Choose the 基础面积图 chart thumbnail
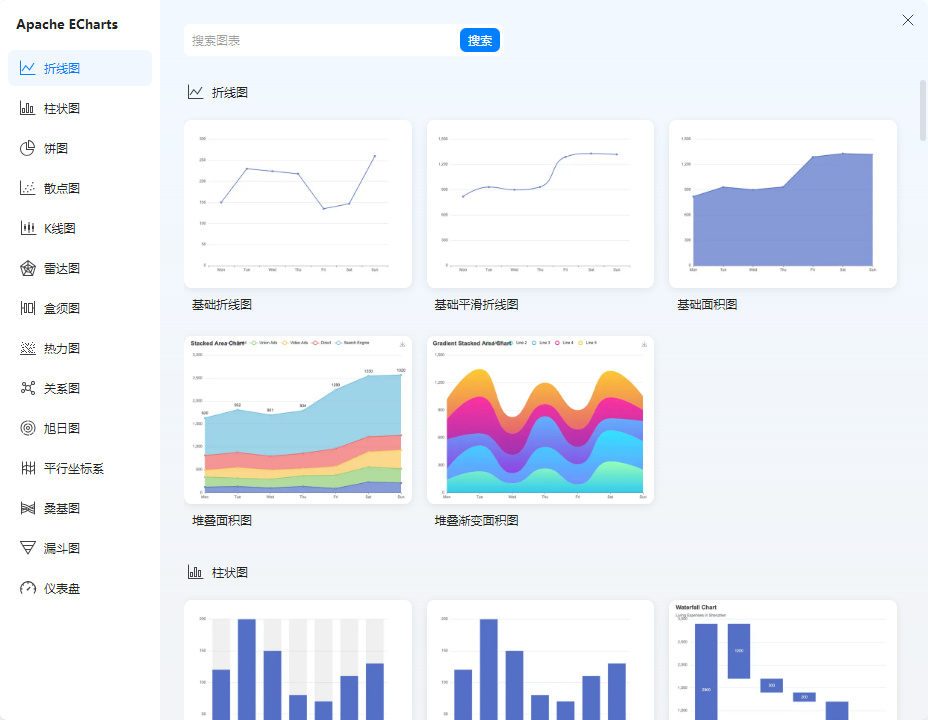 click(782, 204)
